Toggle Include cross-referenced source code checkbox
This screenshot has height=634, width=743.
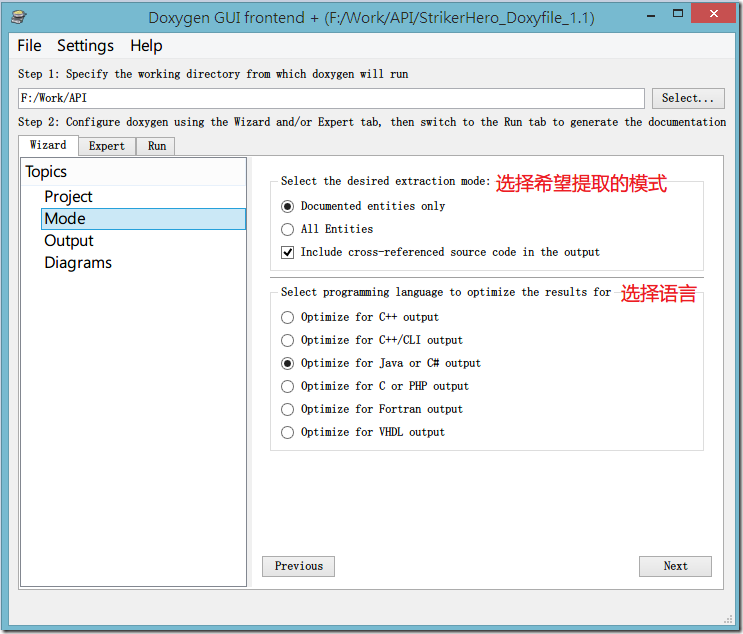pos(287,252)
